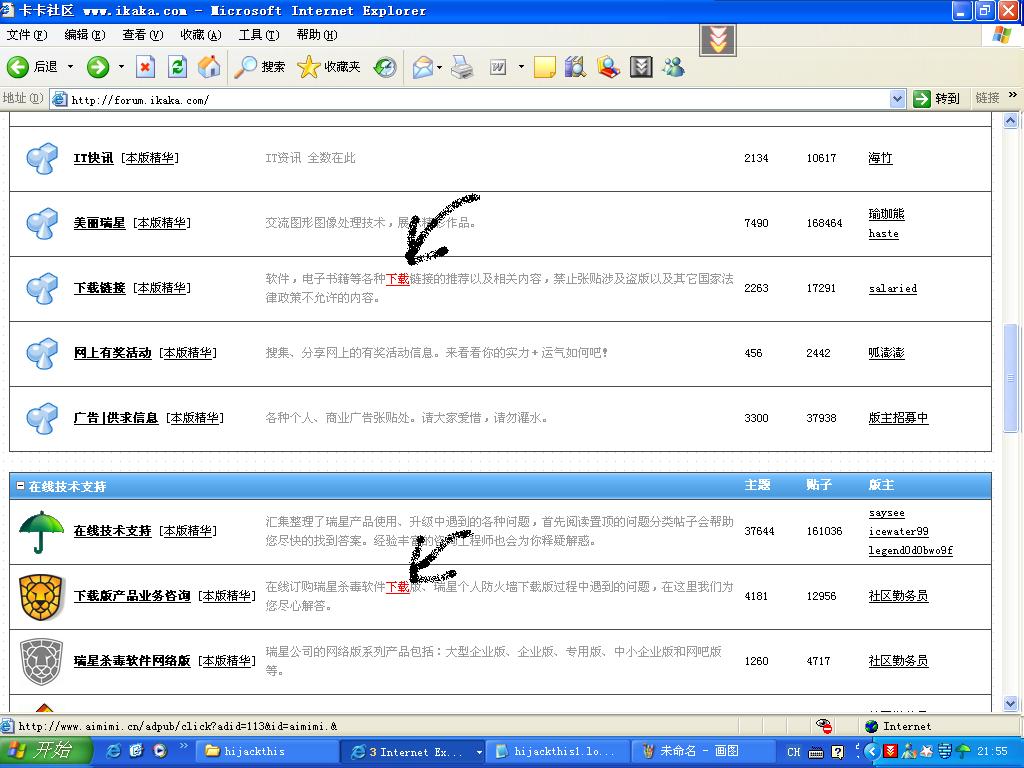Collapse the 在线技术支持 section header
The height and width of the screenshot is (768, 1024).
pos(20,486)
